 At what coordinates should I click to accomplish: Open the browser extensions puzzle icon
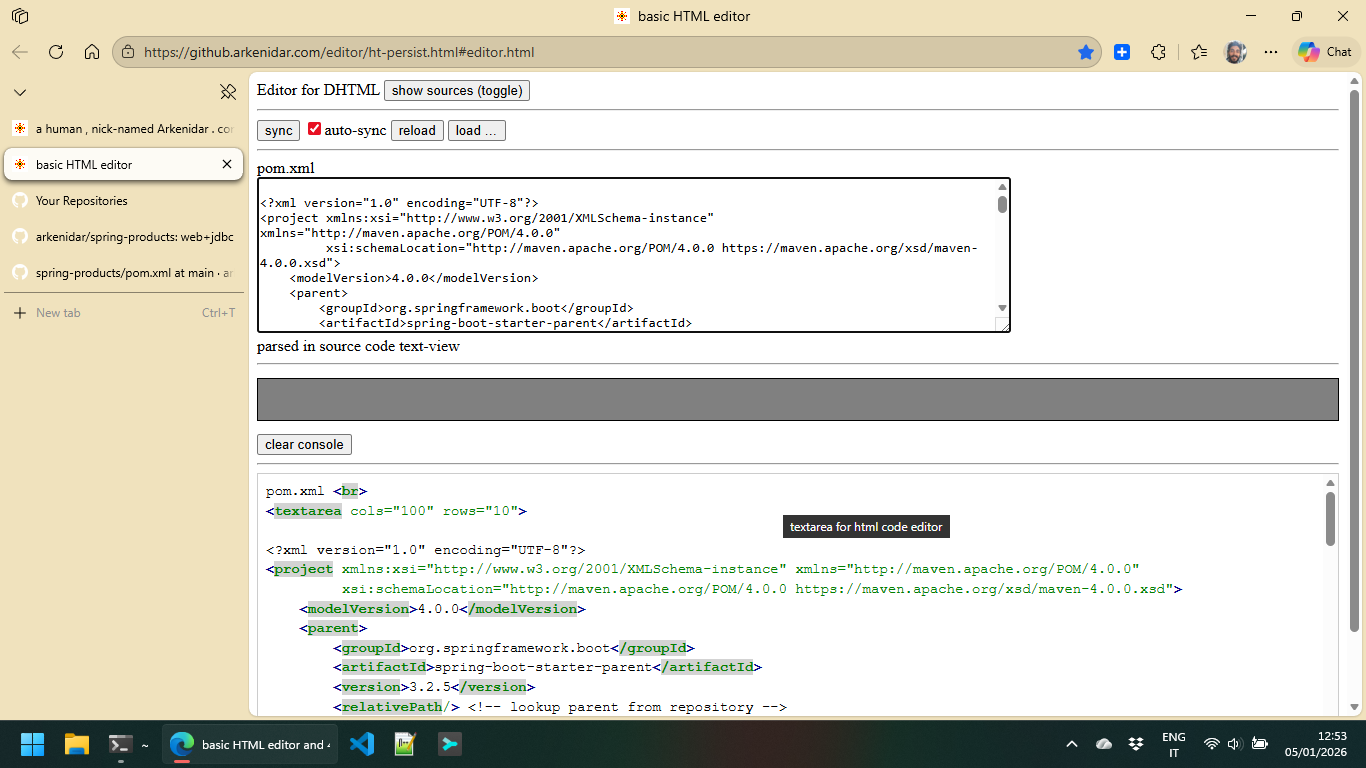click(x=1158, y=52)
